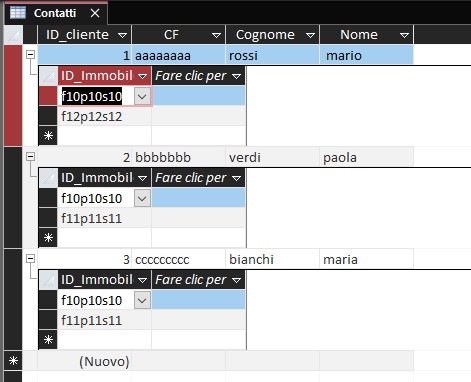Image resolution: width=471 pixels, height=382 pixels.
Task: Click the (Nuovo) ID_cliente cell
Action: click(x=85, y=361)
